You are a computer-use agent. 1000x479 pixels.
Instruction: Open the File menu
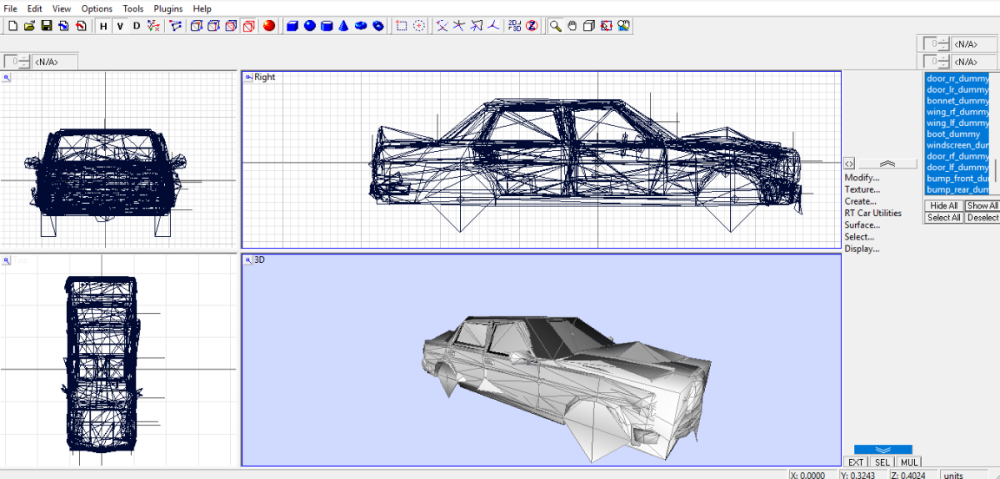[x=10, y=9]
